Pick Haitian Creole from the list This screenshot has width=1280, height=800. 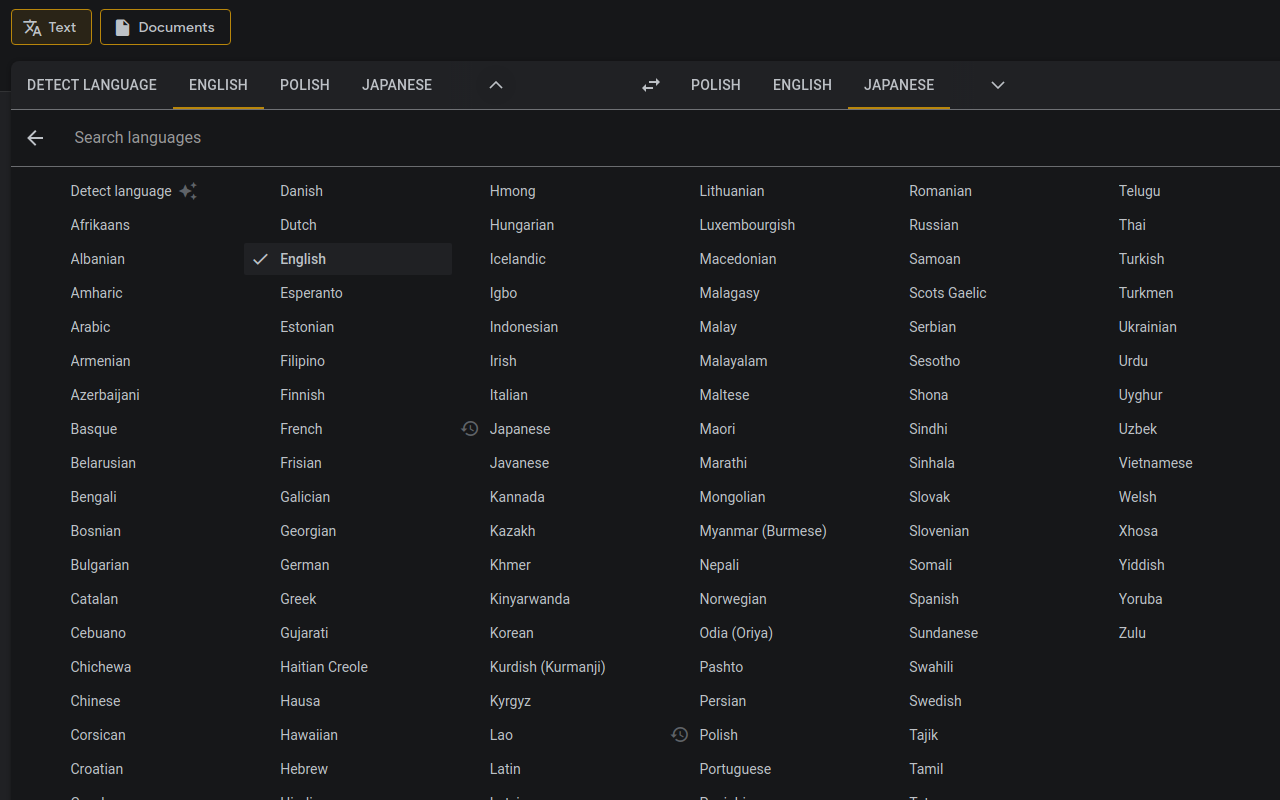coord(324,667)
